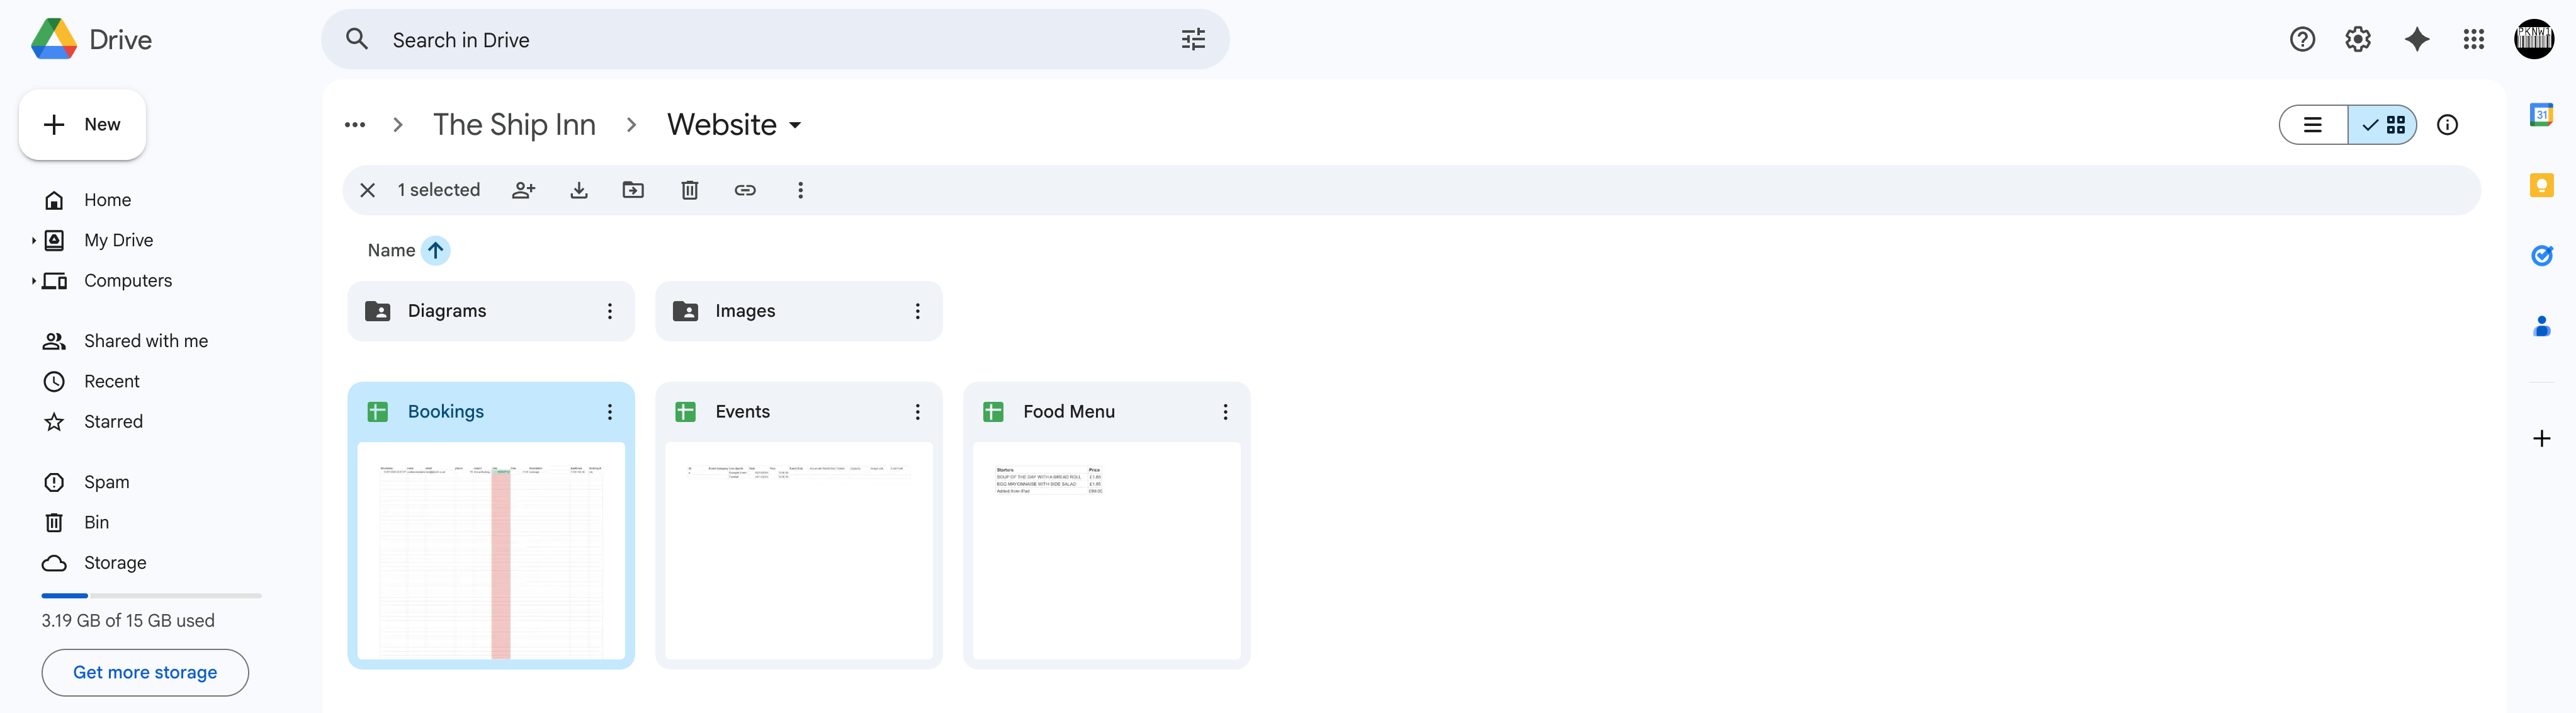This screenshot has width=2576, height=713.
Task: Navigate to The Ship Inn breadcrumb
Action: [514, 125]
